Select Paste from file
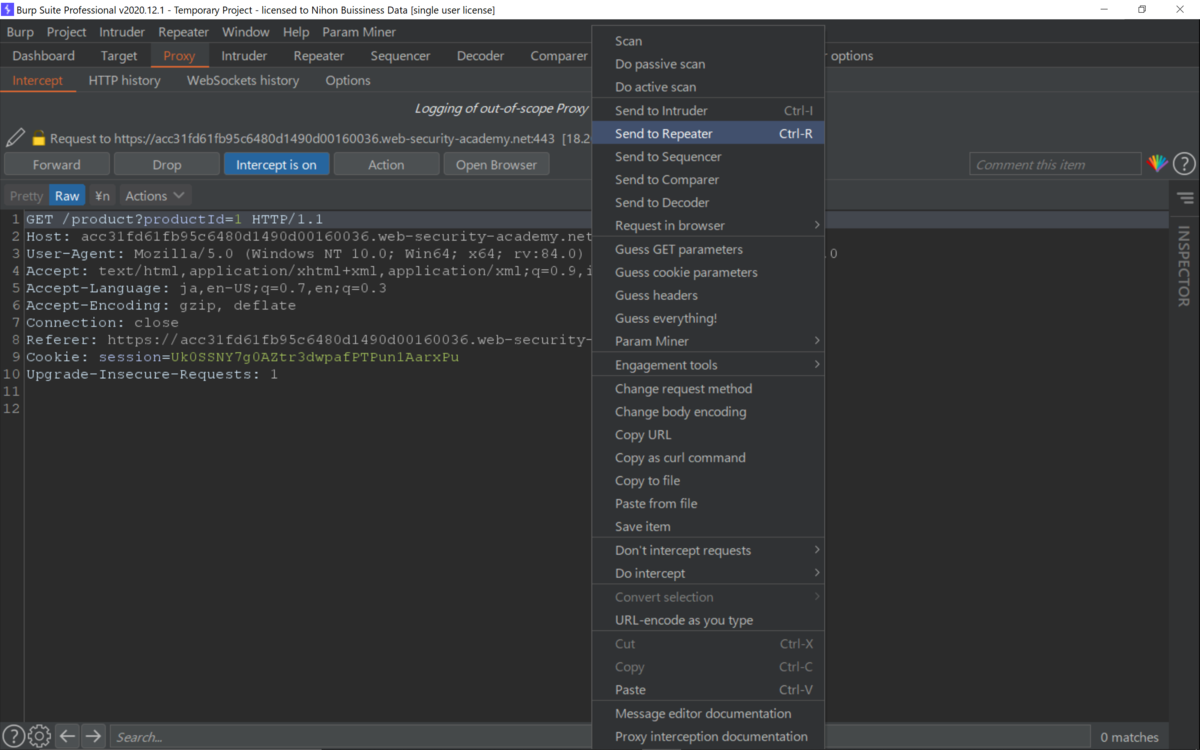This screenshot has height=750, width=1200. tap(708, 503)
